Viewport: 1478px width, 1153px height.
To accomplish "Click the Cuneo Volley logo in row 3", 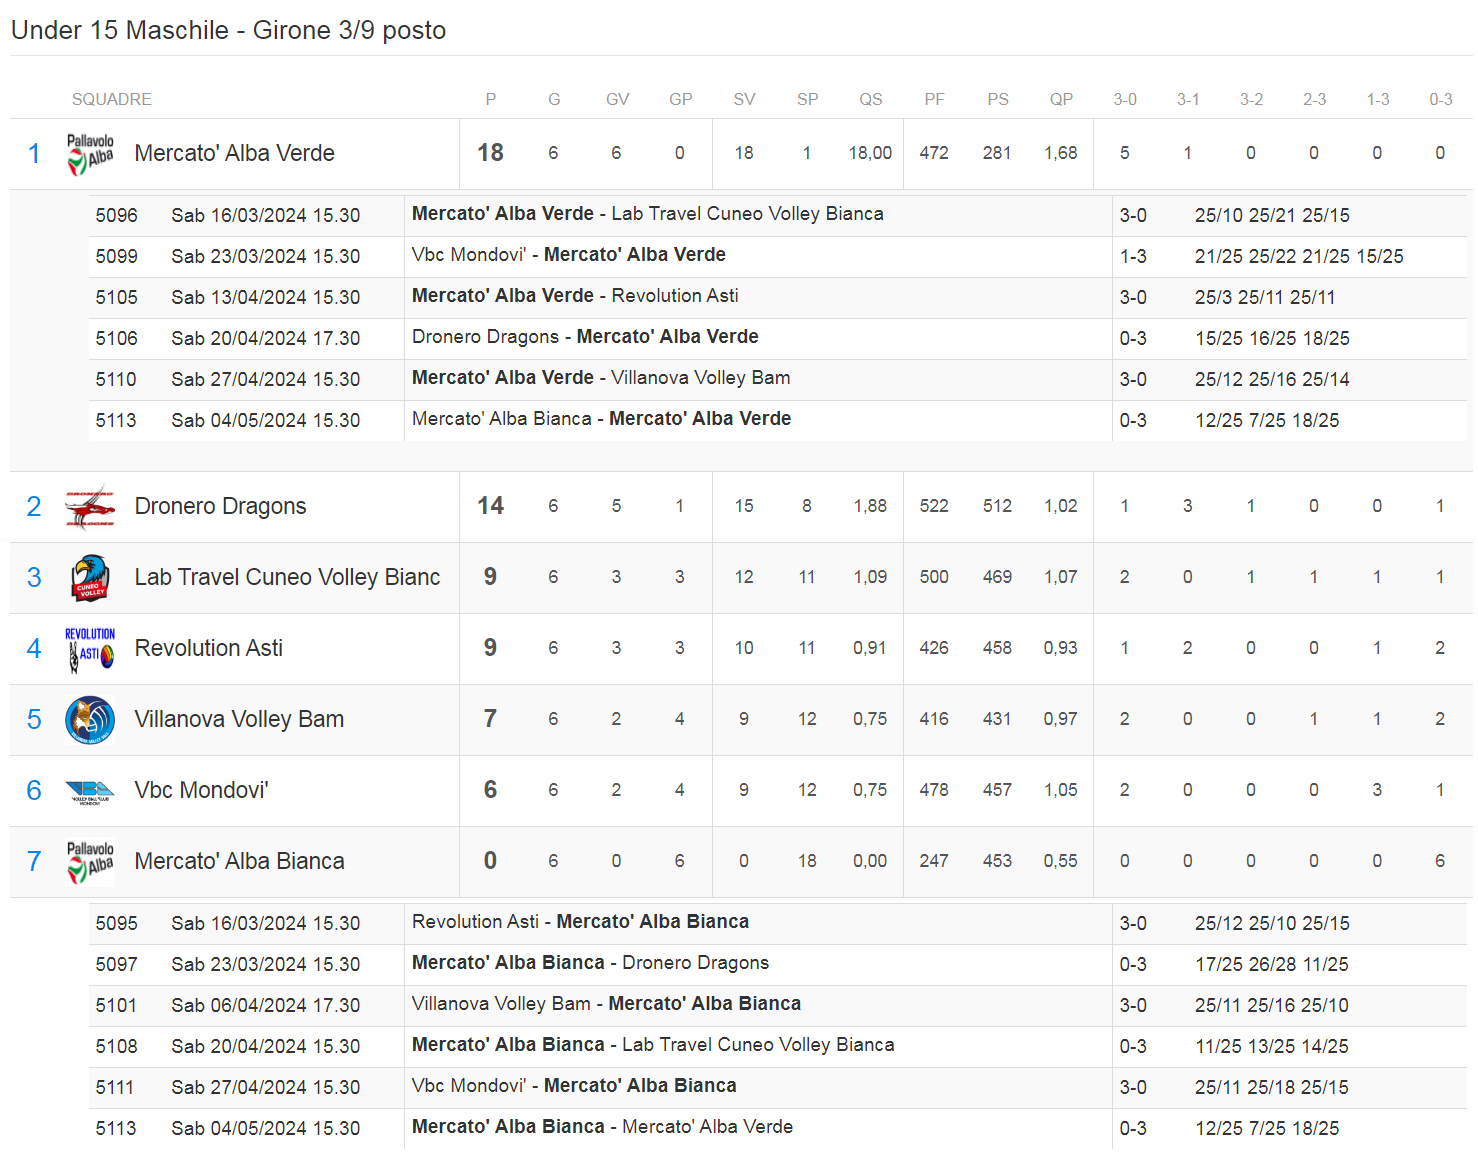I will (x=90, y=578).
